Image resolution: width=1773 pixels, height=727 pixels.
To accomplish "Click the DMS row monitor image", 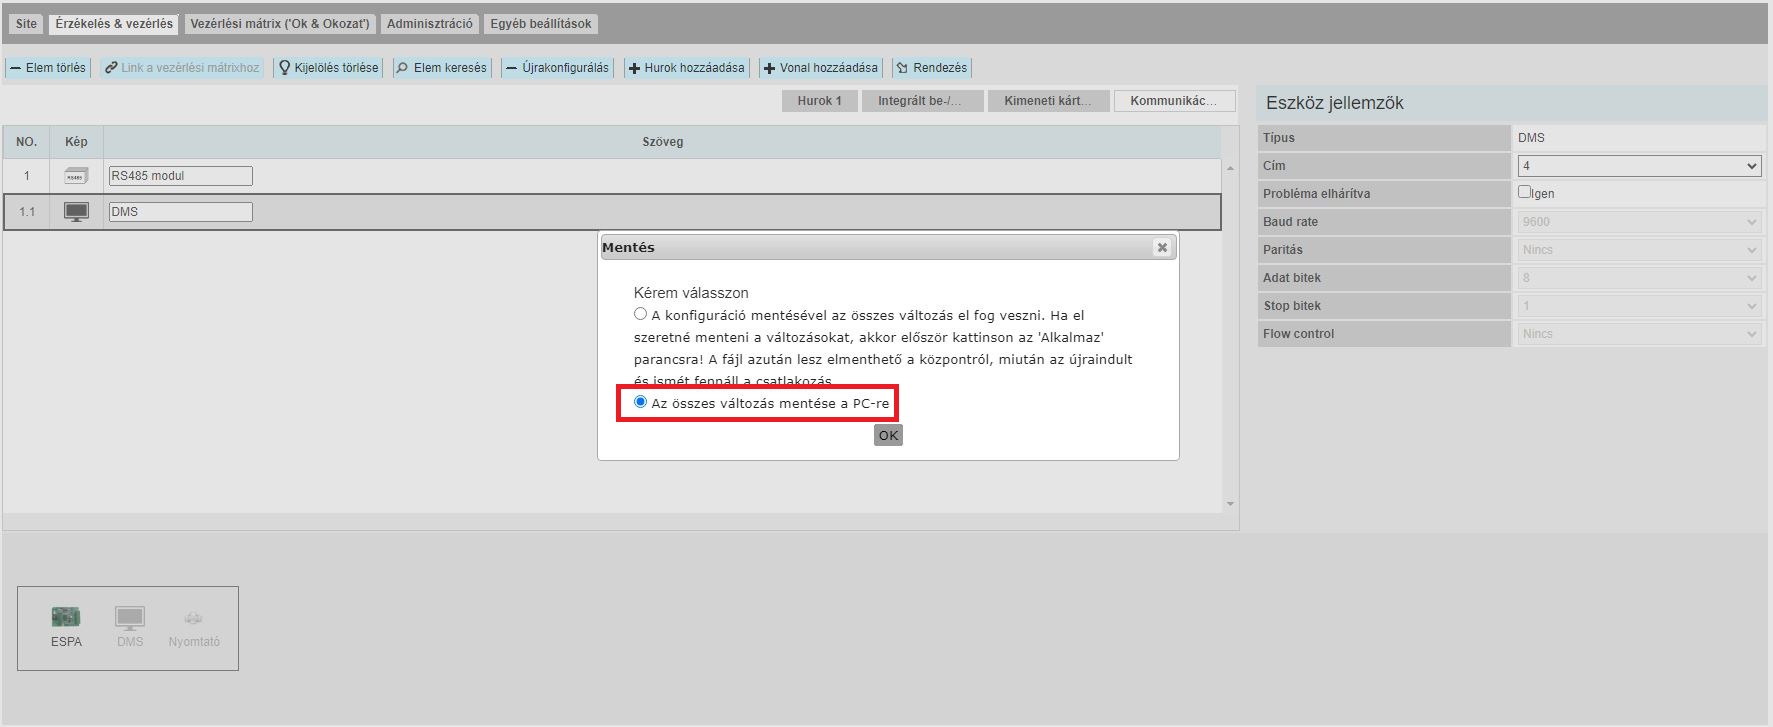I will coord(76,212).
